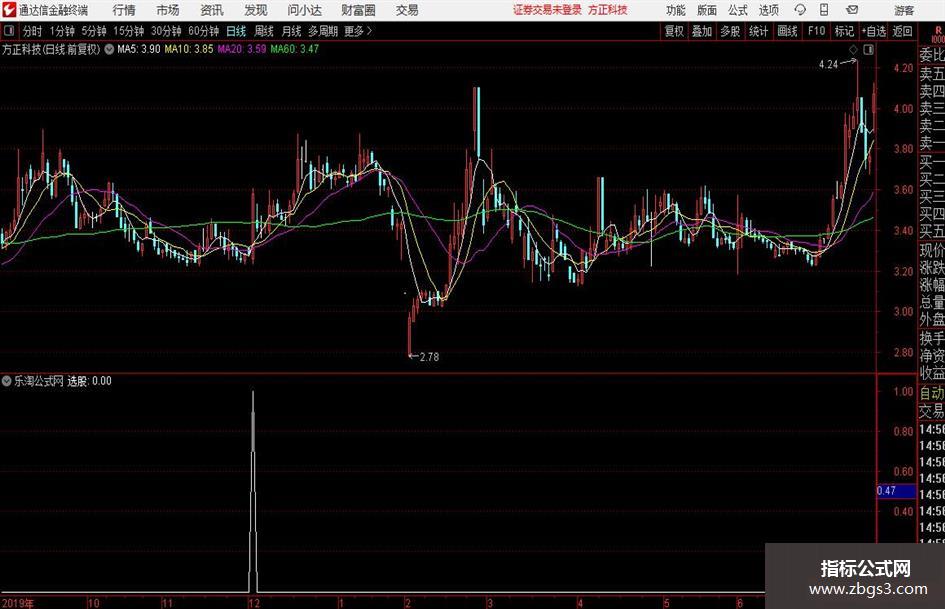Click the MA20: 3.59 indicator value
Image resolution: width=945 pixels, height=609 pixels.
click(242, 49)
